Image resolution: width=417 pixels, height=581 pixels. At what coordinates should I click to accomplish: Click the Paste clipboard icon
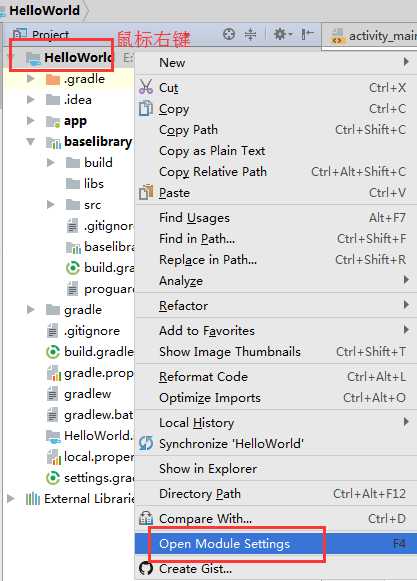[x=146, y=192]
